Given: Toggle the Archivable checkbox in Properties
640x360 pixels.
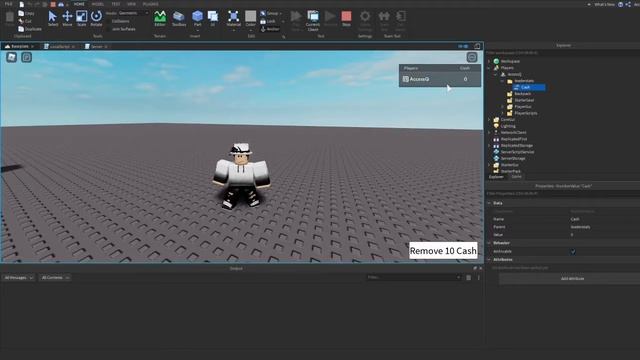Looking at the screenshot, I should pyautogui.click(x=573, y=251).
